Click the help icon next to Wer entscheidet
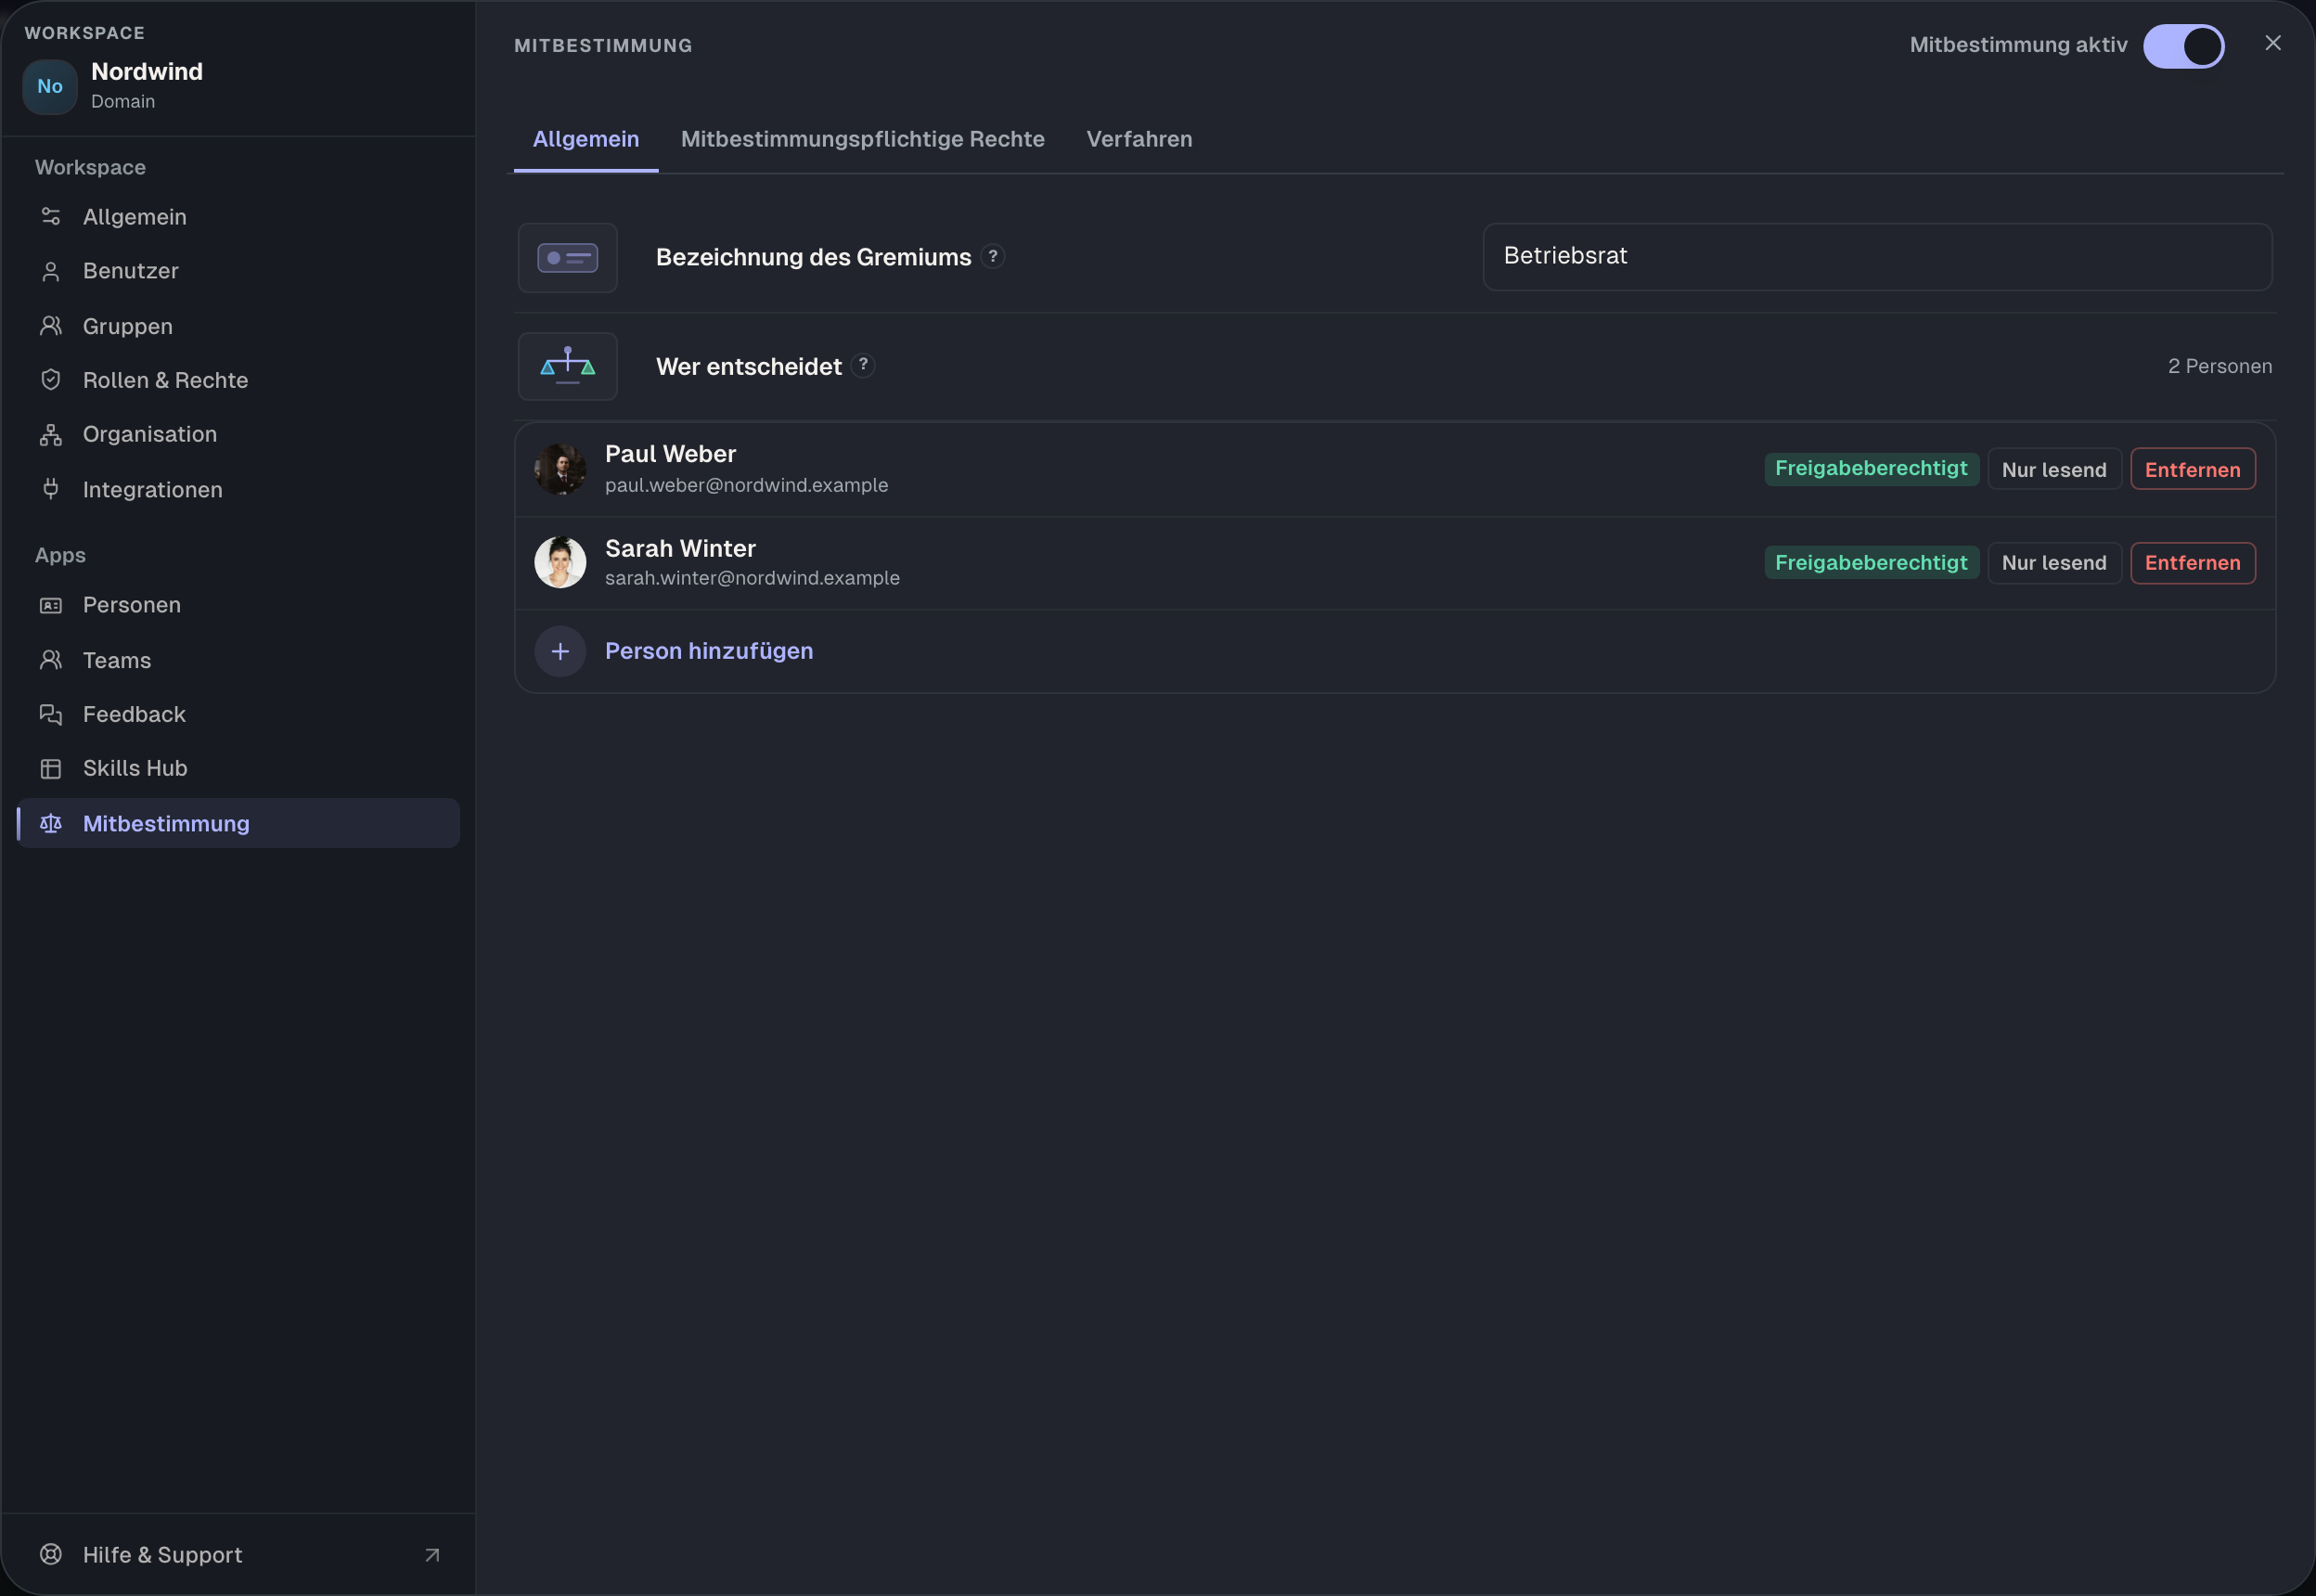Viewport: 2316px width, 1596px height. [x=863, y=365]
